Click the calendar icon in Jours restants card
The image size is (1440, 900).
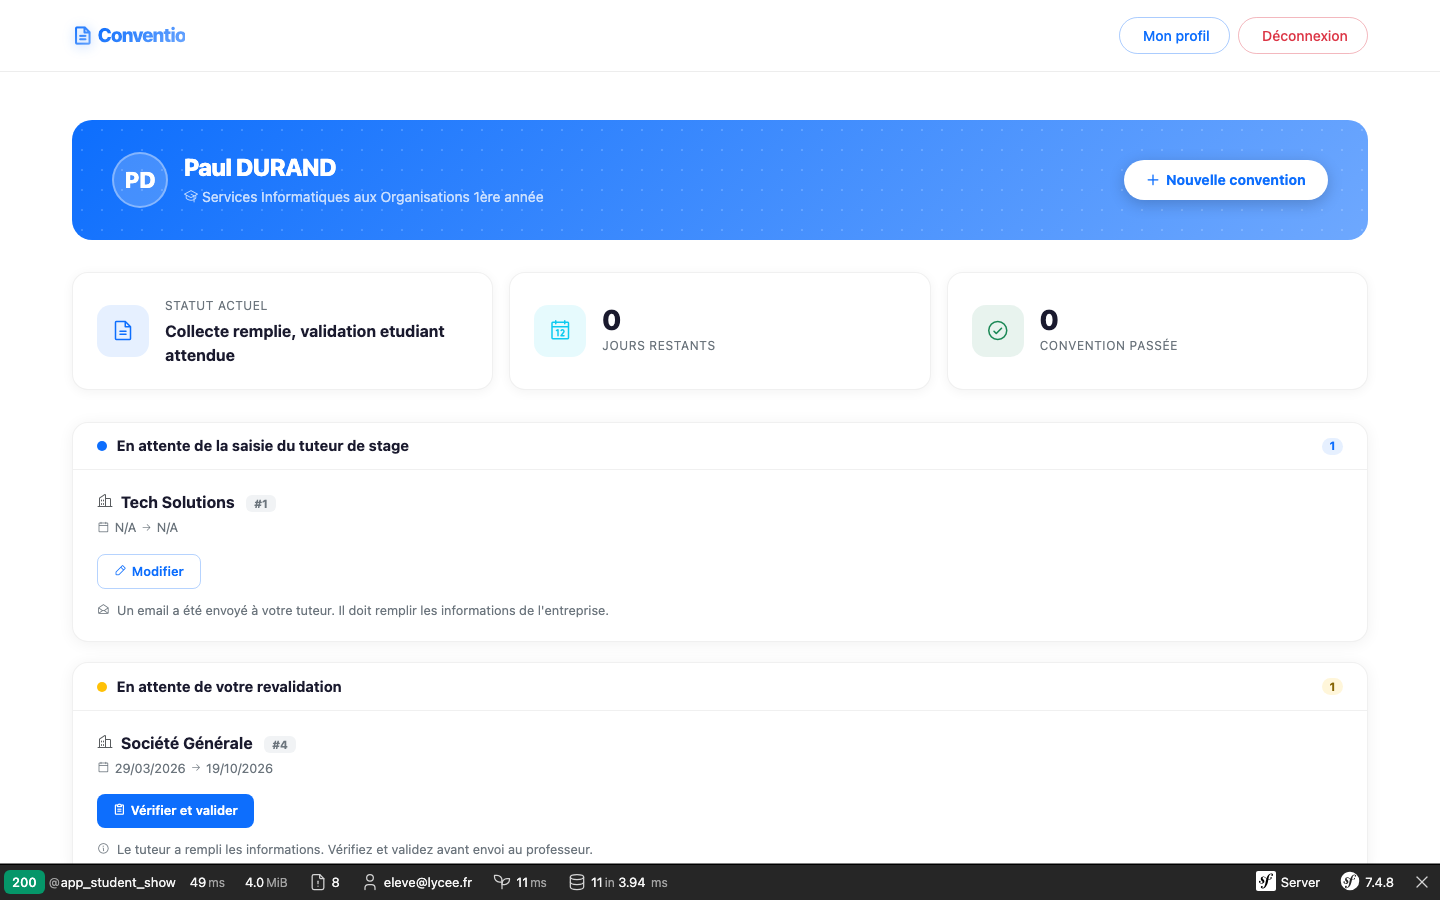(560, 331)
